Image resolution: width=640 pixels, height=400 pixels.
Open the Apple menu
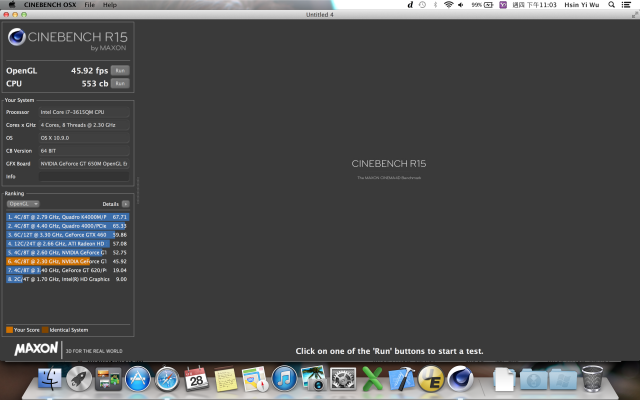(12, 4)
